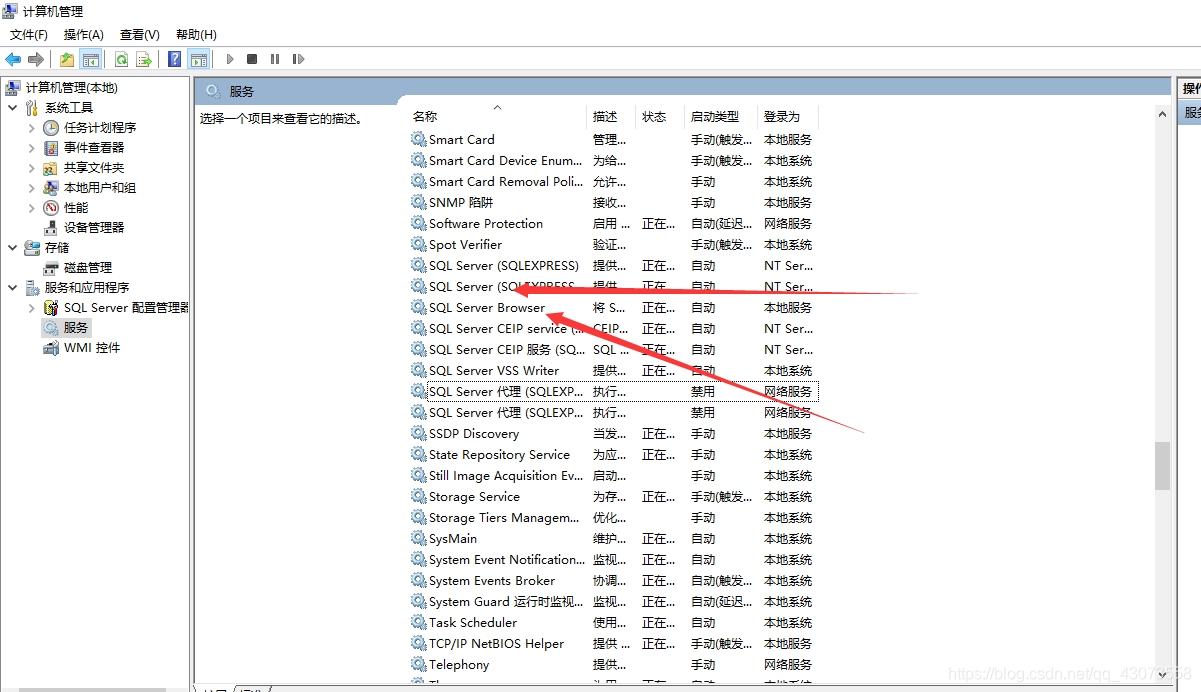Open the 帮助(H) menu
The height and width of the screenshot is (692, 1201).
click(x=196, y=35)
